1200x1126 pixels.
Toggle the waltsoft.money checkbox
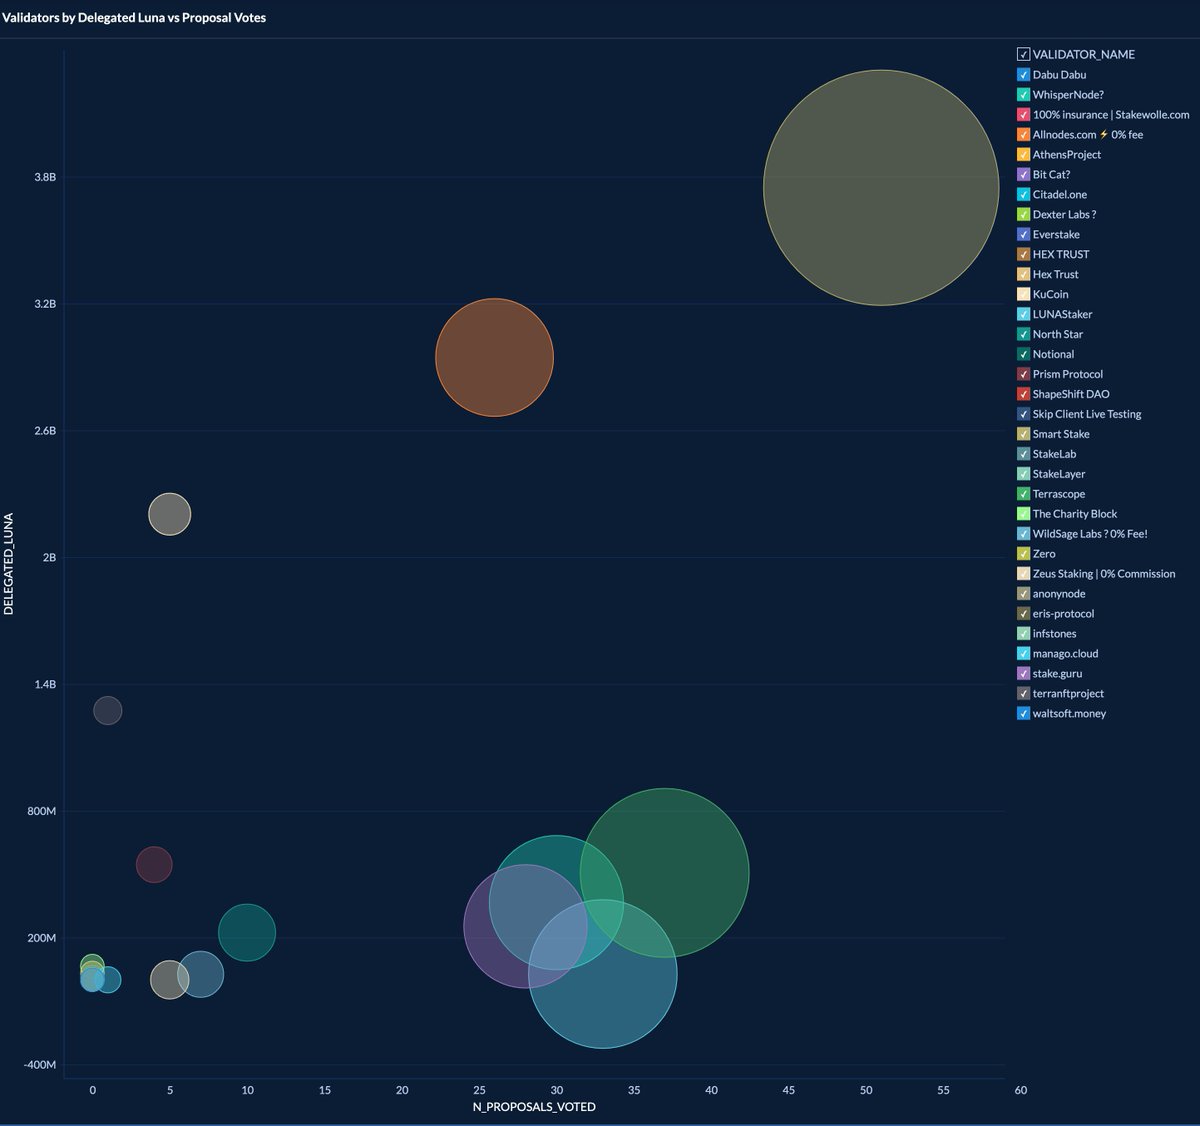click(x=1023, y=714)
